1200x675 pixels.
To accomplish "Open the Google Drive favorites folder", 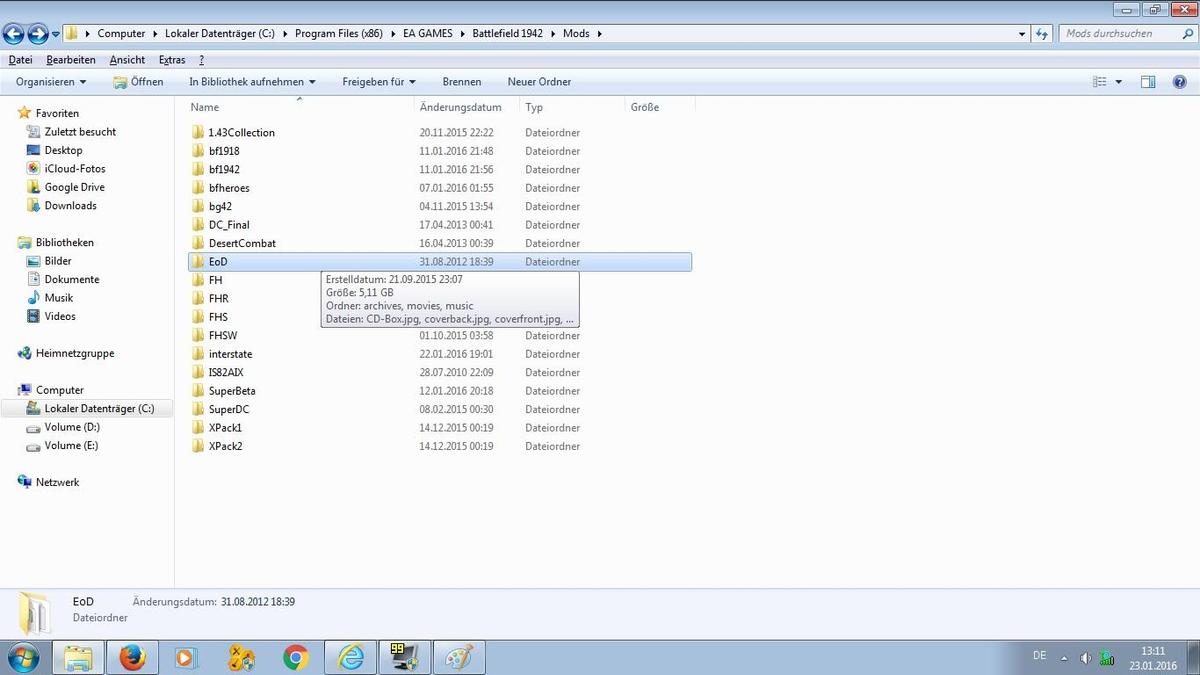I will 74,187.
